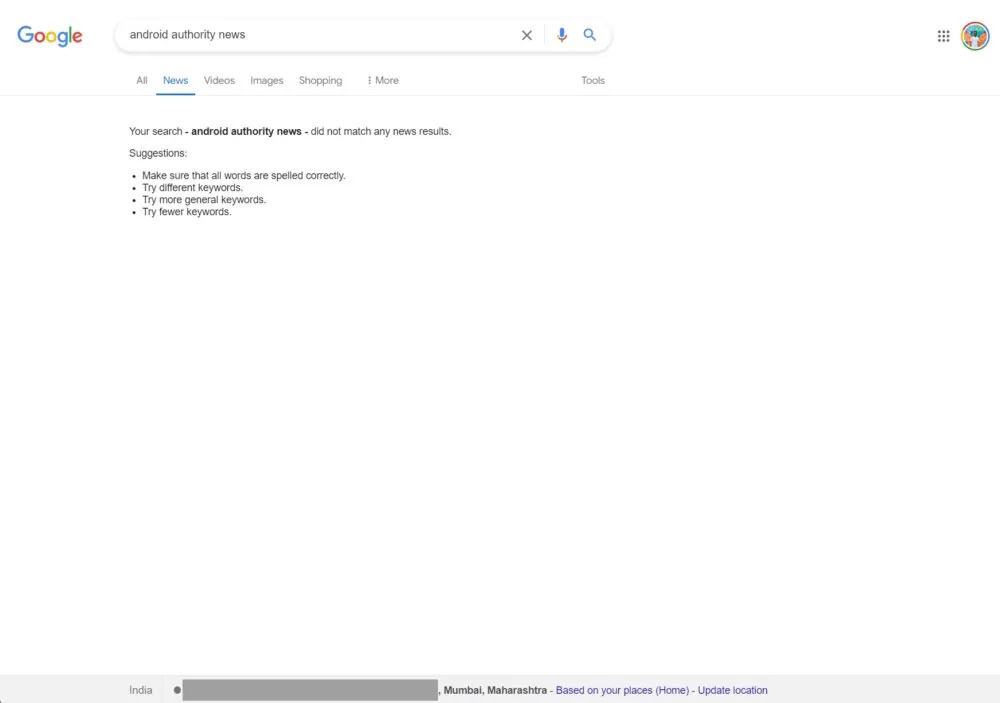Expand the More search categories menu

pos(383,80)
